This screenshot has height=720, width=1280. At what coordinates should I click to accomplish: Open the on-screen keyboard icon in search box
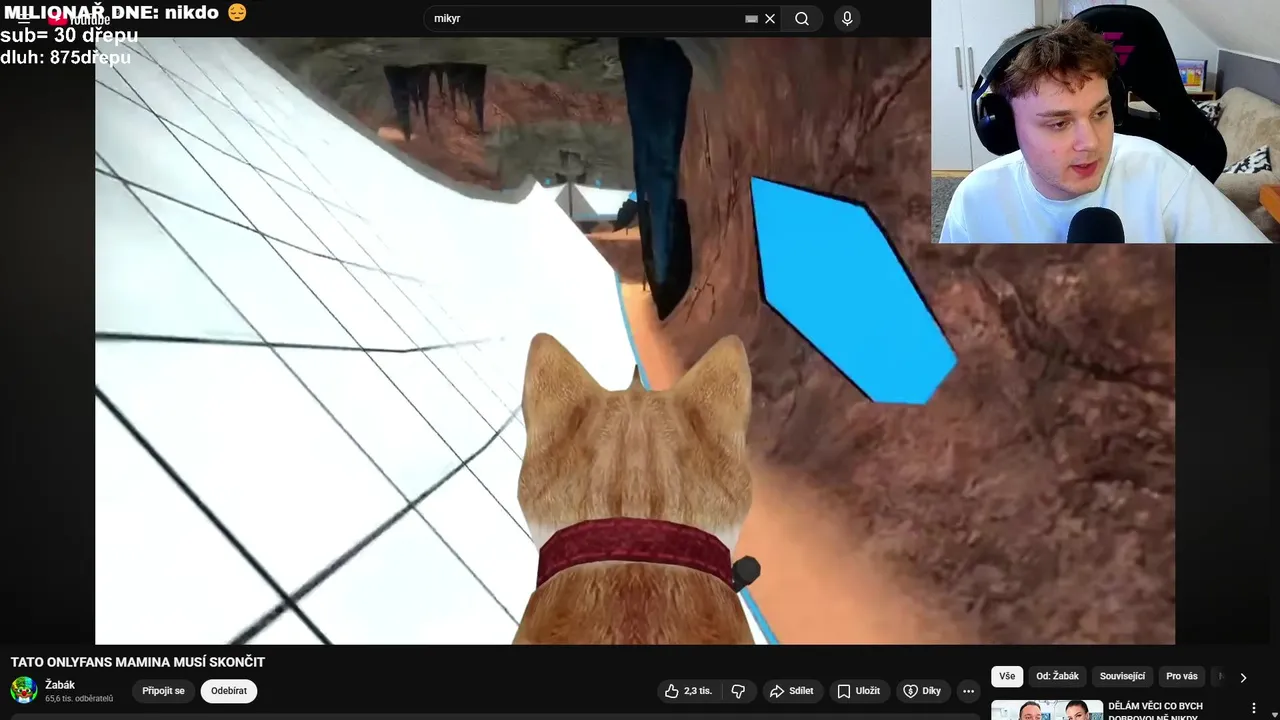(x=752, y=18)
